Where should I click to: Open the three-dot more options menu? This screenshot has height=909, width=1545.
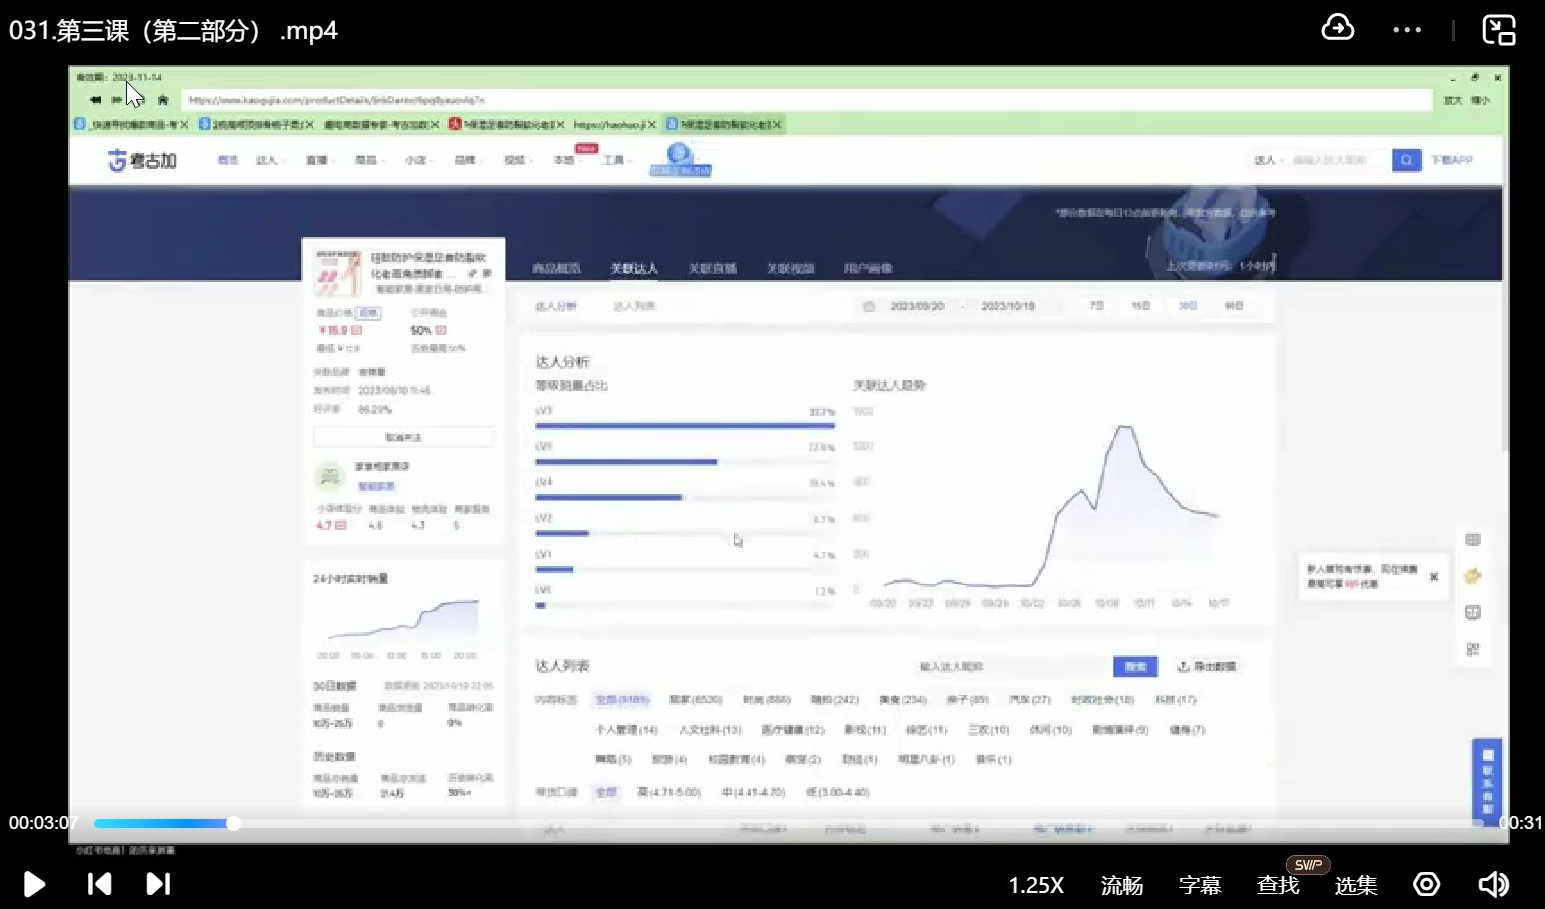pos(1407,30)
